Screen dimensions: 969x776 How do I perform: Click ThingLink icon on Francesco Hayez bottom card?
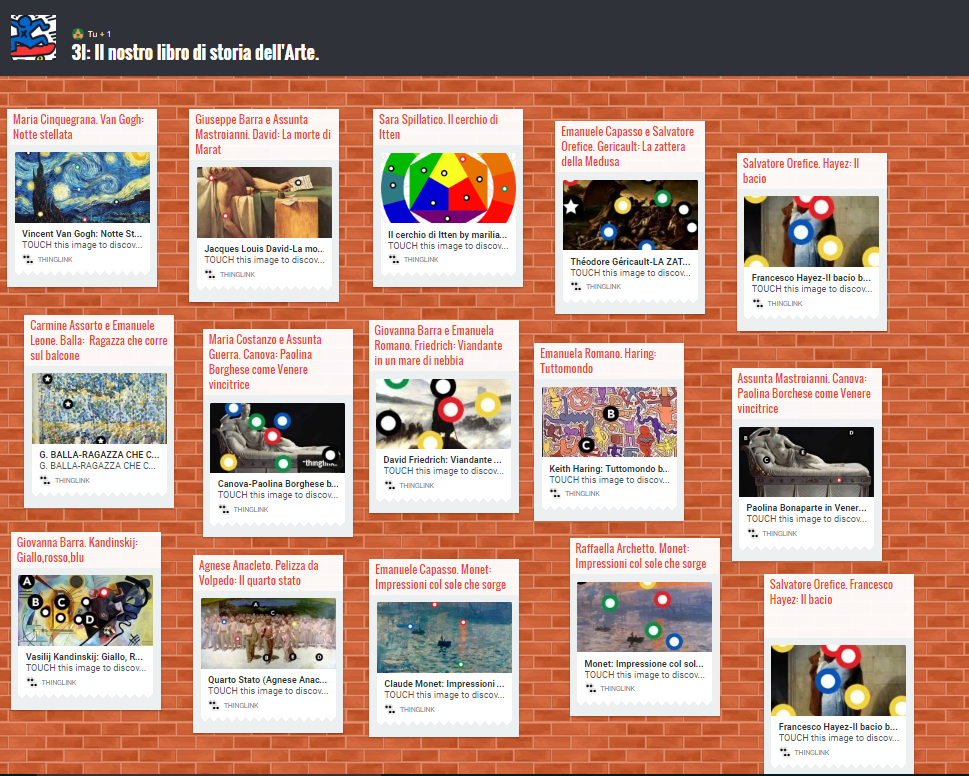785,753
